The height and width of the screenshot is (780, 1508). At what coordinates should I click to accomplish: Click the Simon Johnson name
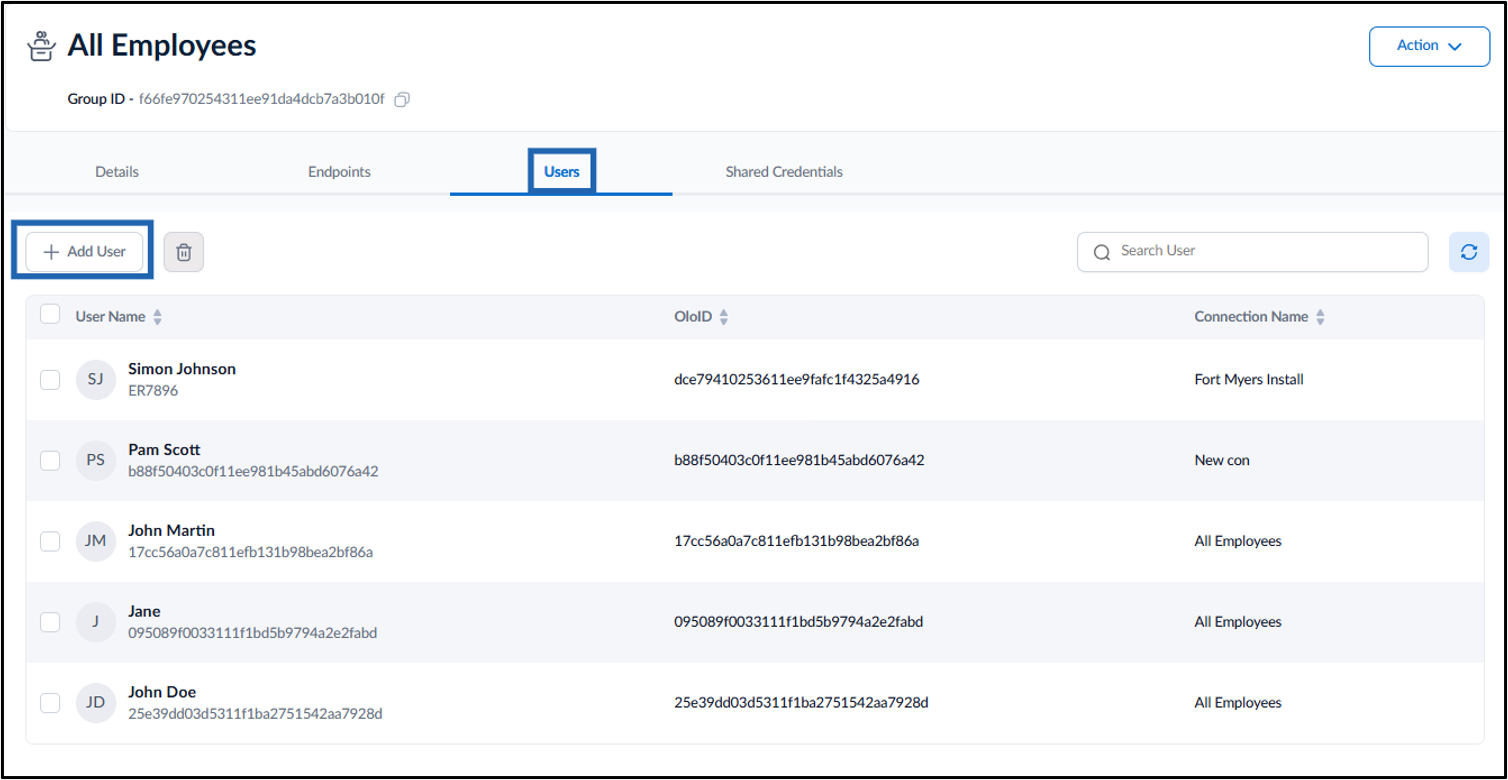pyautogui.click(x=182, y=369)
